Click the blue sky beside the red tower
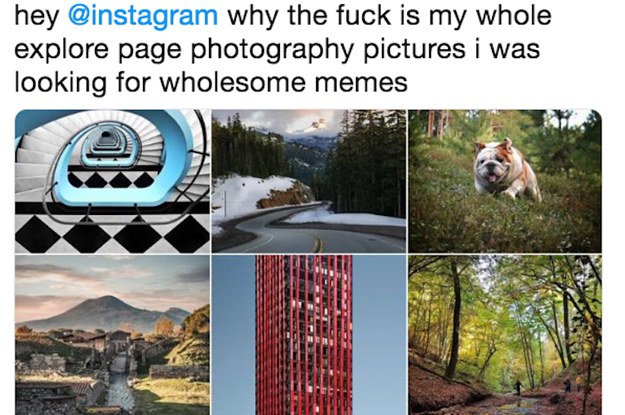Viewport: 625px width, 415px height. [379, 335]
